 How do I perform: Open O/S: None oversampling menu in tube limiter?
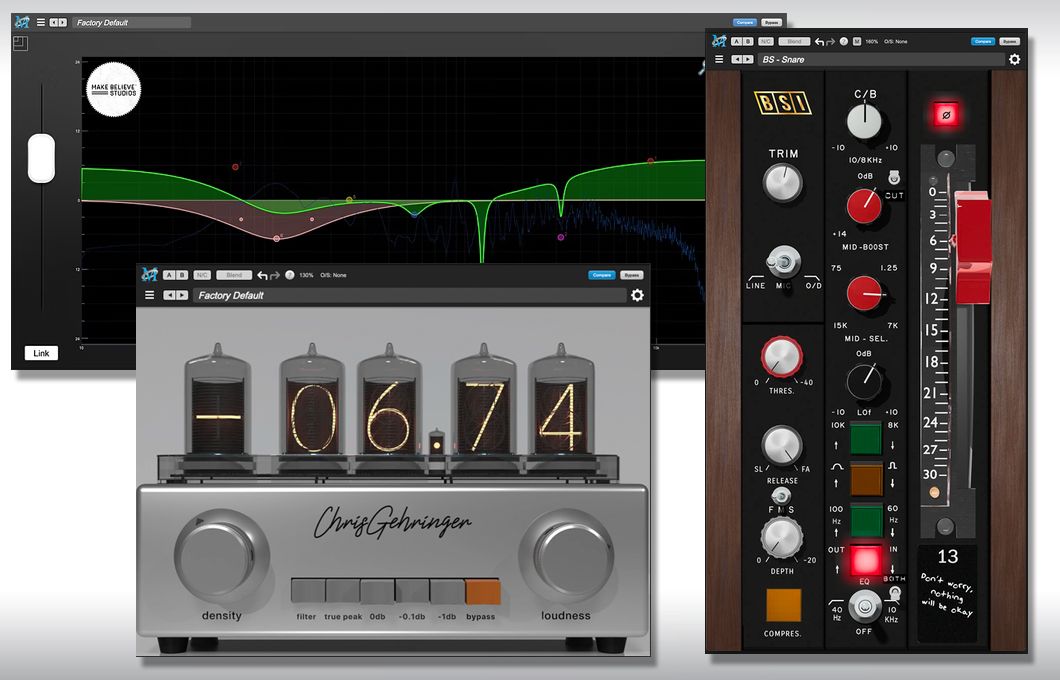333,275
